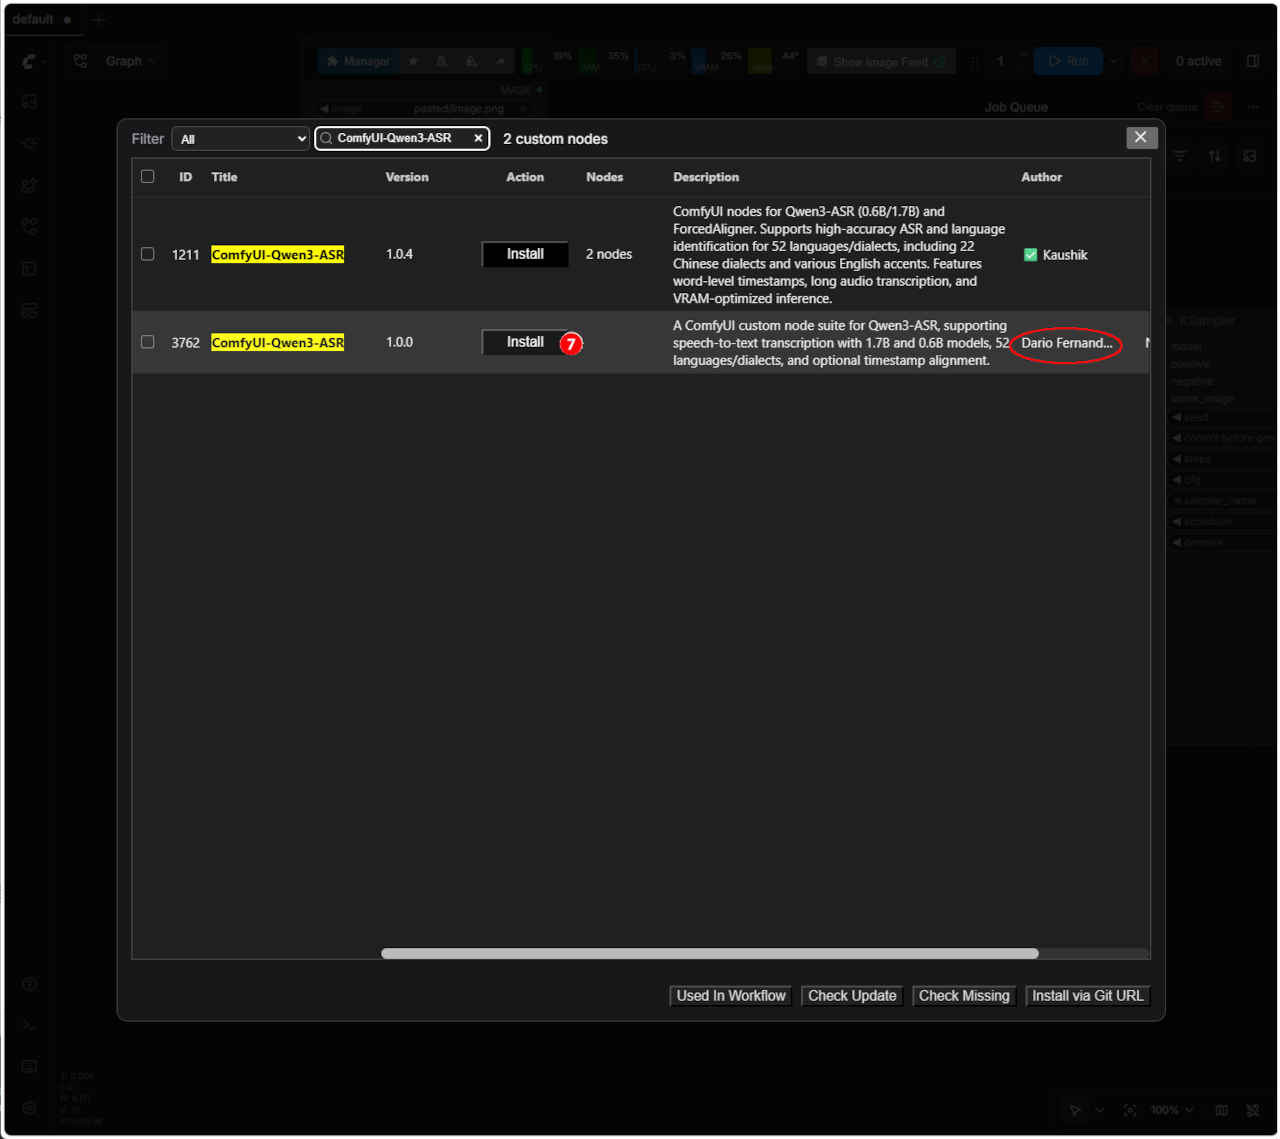
Task: Click the description starting 'ComfyUI nodes for Qwen3-ASR'
Action: coord(839,255)
